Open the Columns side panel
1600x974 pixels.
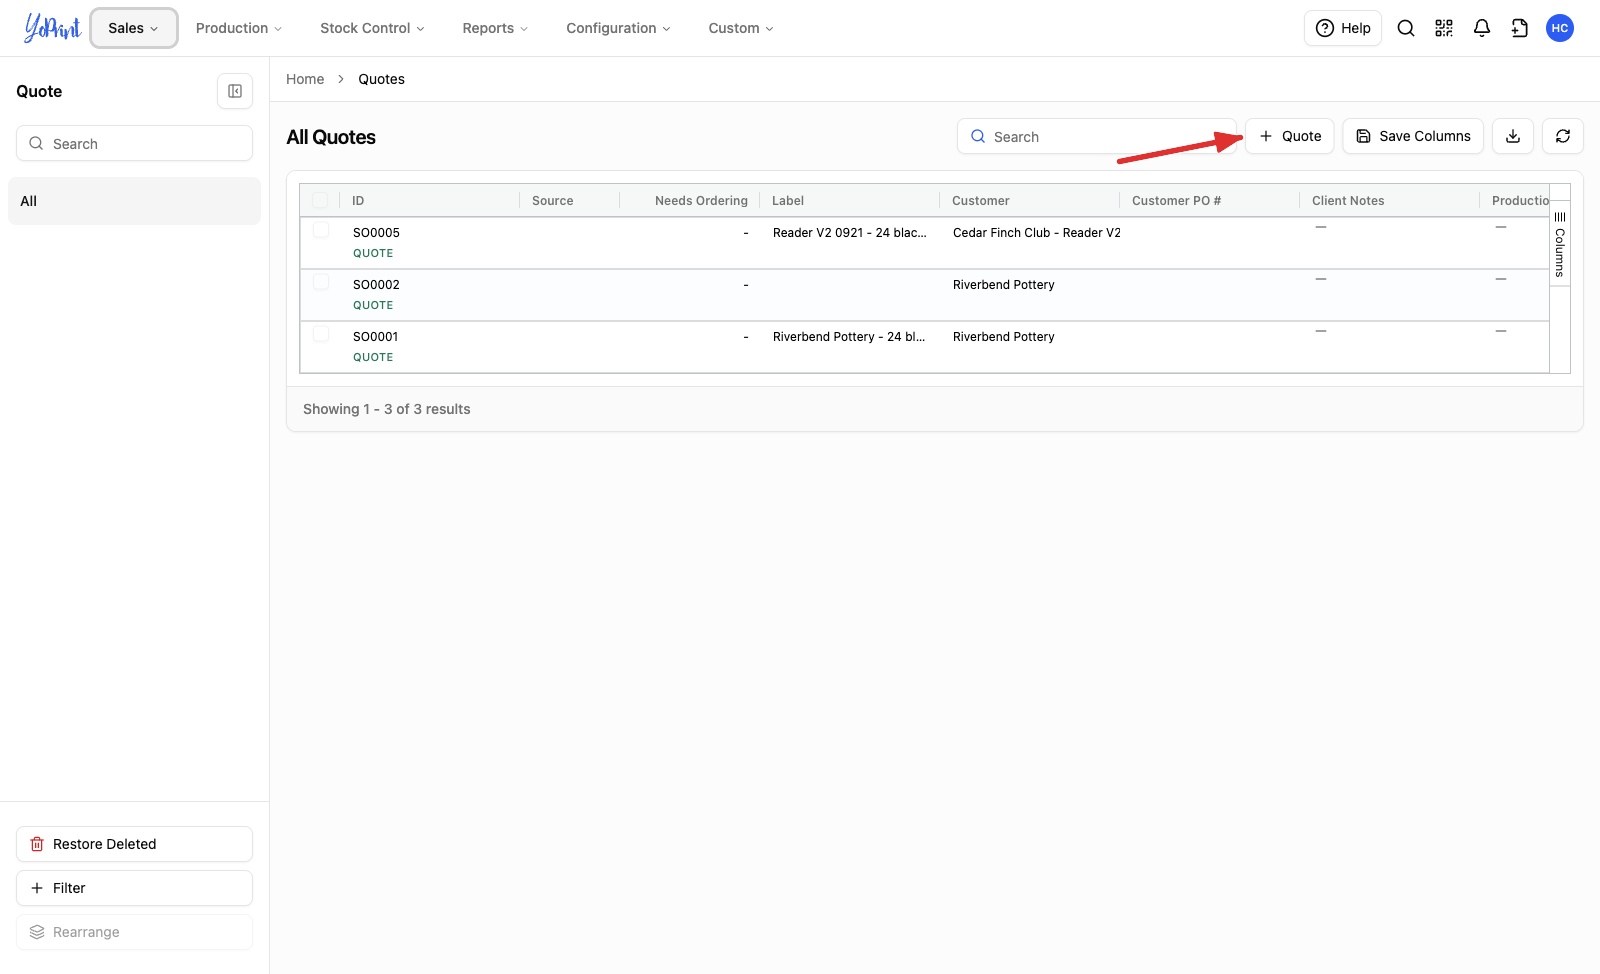click(1560, 243)
